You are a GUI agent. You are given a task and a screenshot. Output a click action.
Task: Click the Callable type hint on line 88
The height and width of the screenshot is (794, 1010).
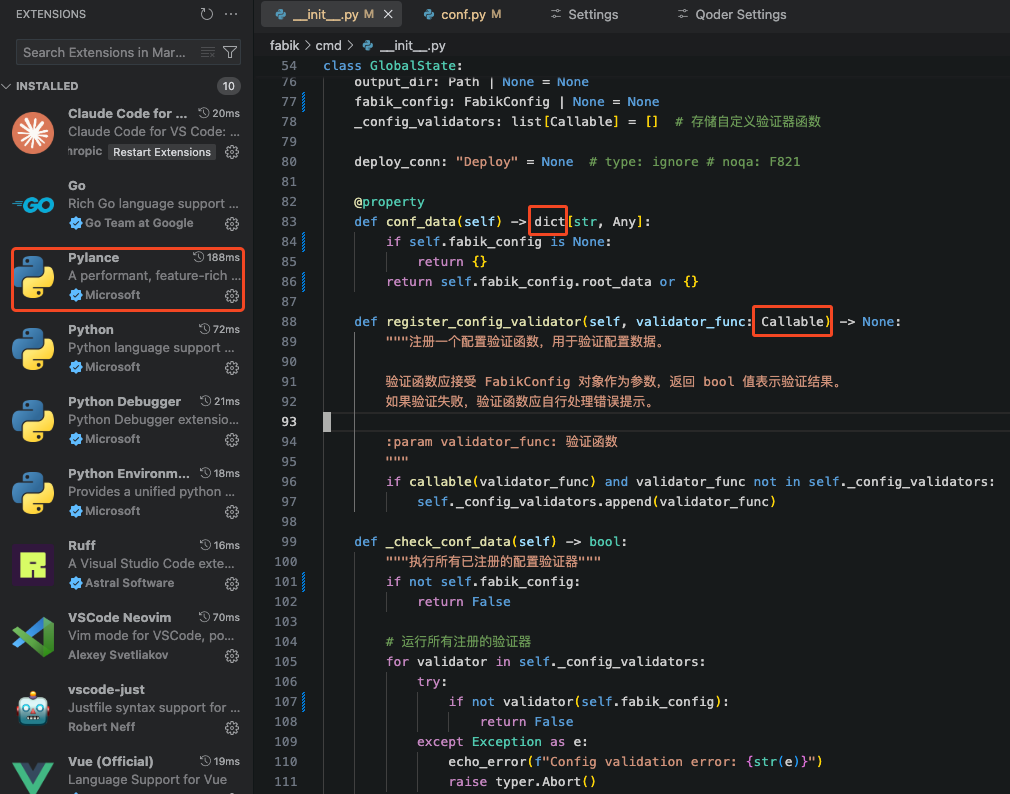point(792,321)
